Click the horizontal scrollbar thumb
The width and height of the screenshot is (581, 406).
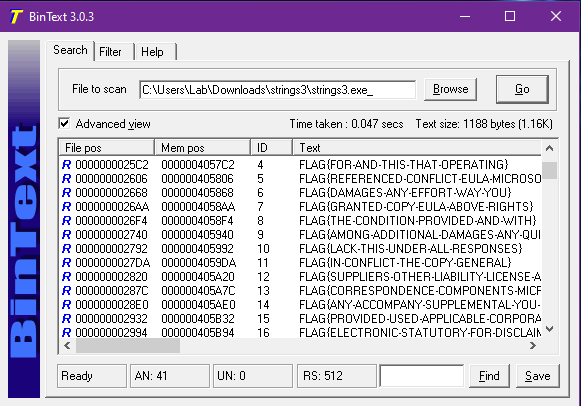128,346
